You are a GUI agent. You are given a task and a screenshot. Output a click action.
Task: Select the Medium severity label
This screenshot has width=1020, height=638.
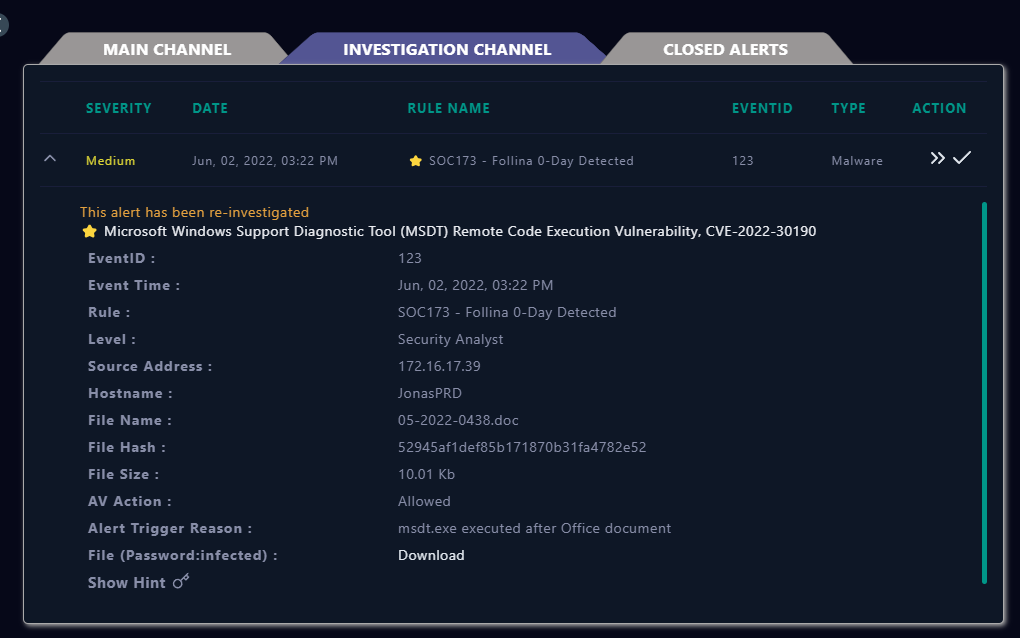pyautogui.click(x=110, y=160)
